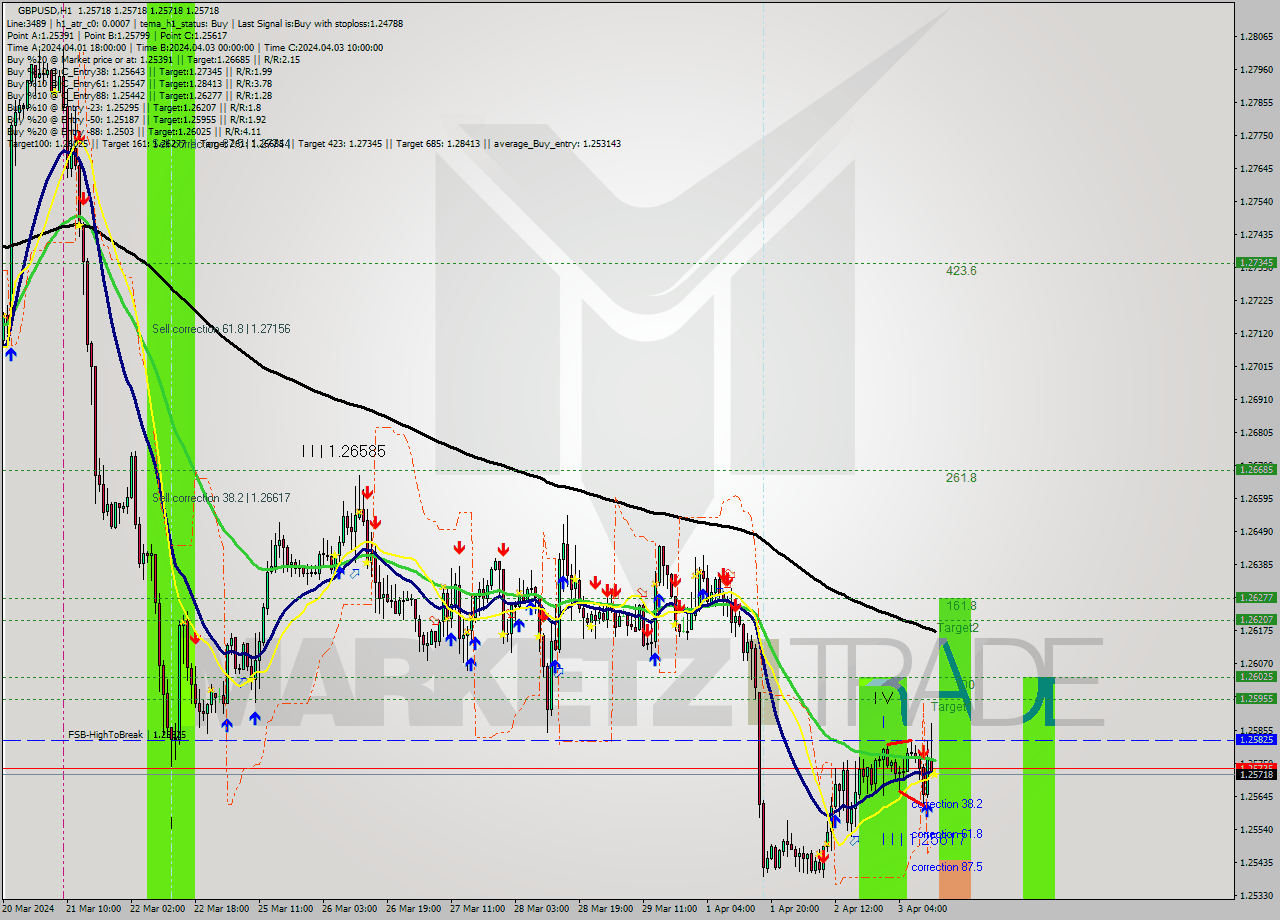This screenshot has width=1280, height=920.
Task: Click the orange rectangle below correction 87.5
Action: [954, 879]
